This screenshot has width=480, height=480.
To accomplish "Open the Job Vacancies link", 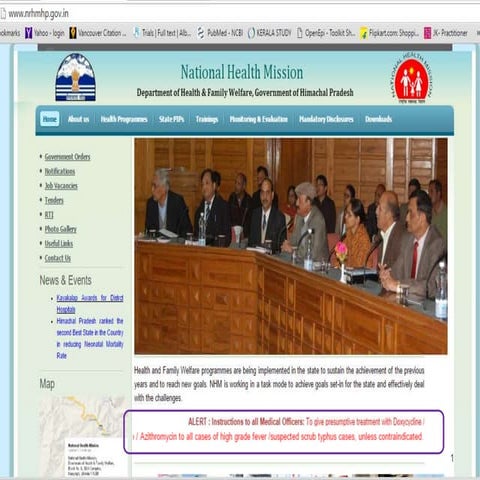I will pos(61,186).
